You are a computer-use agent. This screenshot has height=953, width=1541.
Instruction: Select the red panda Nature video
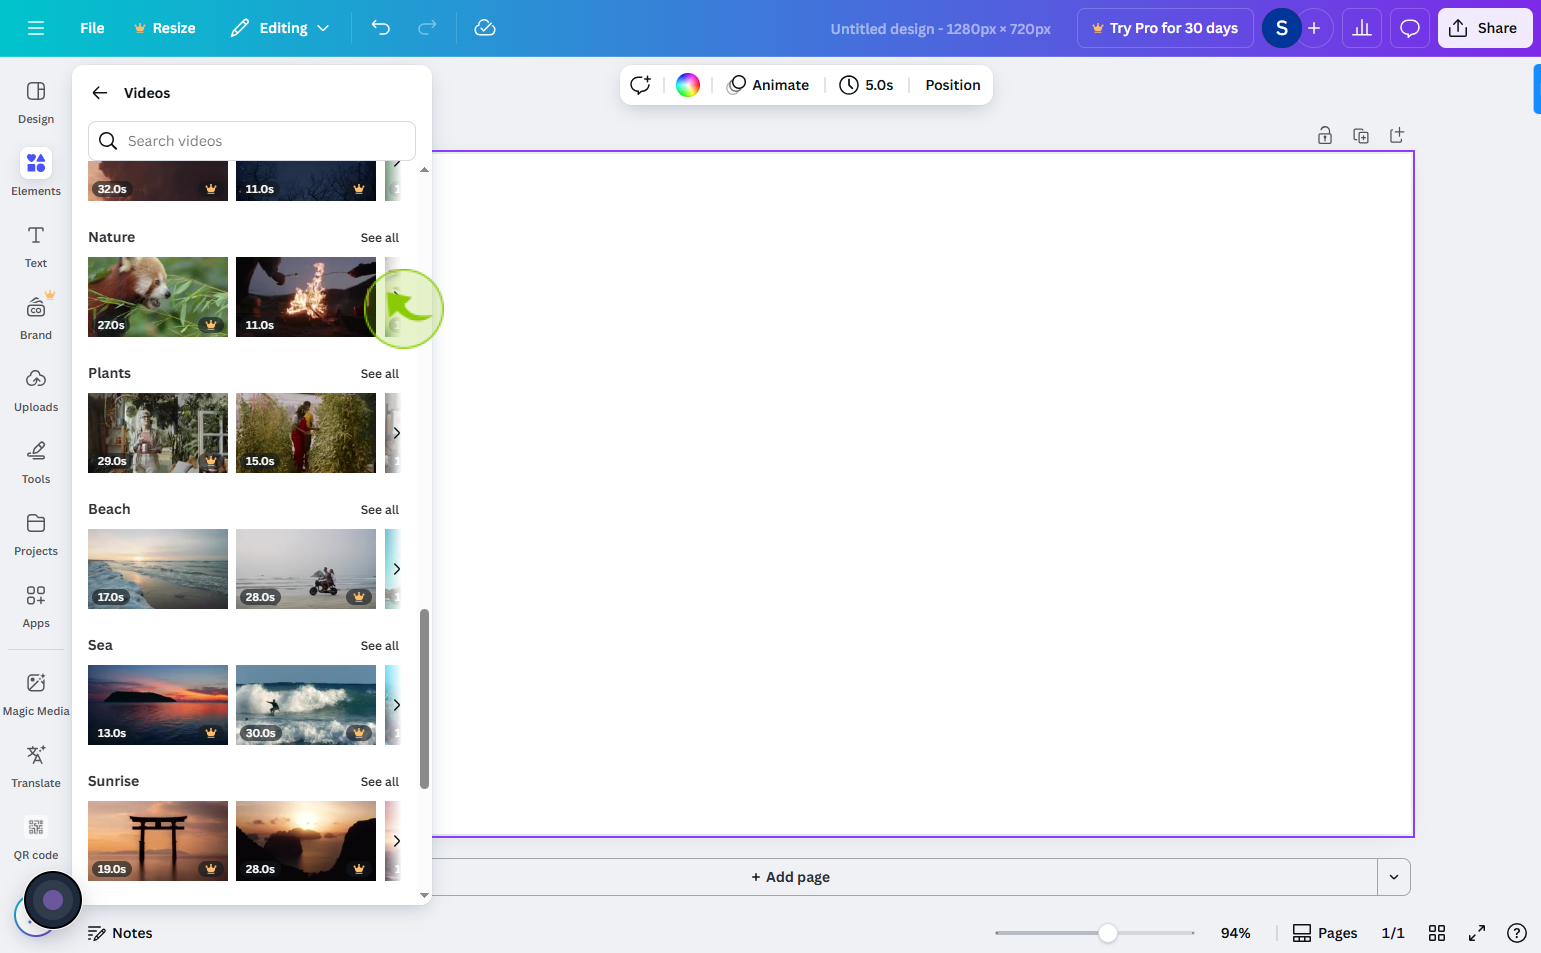(x=158, y=297)
